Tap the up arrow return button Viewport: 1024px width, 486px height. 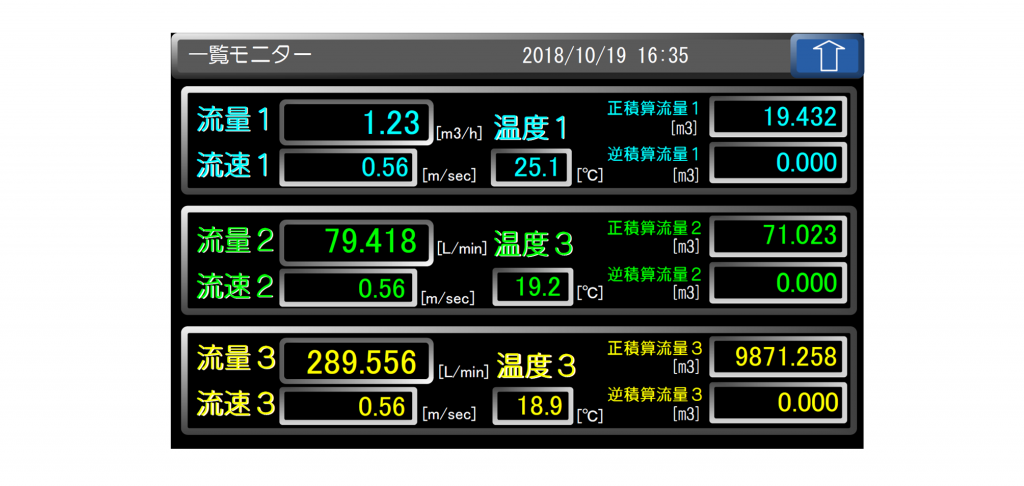click(x=827, y=56)
